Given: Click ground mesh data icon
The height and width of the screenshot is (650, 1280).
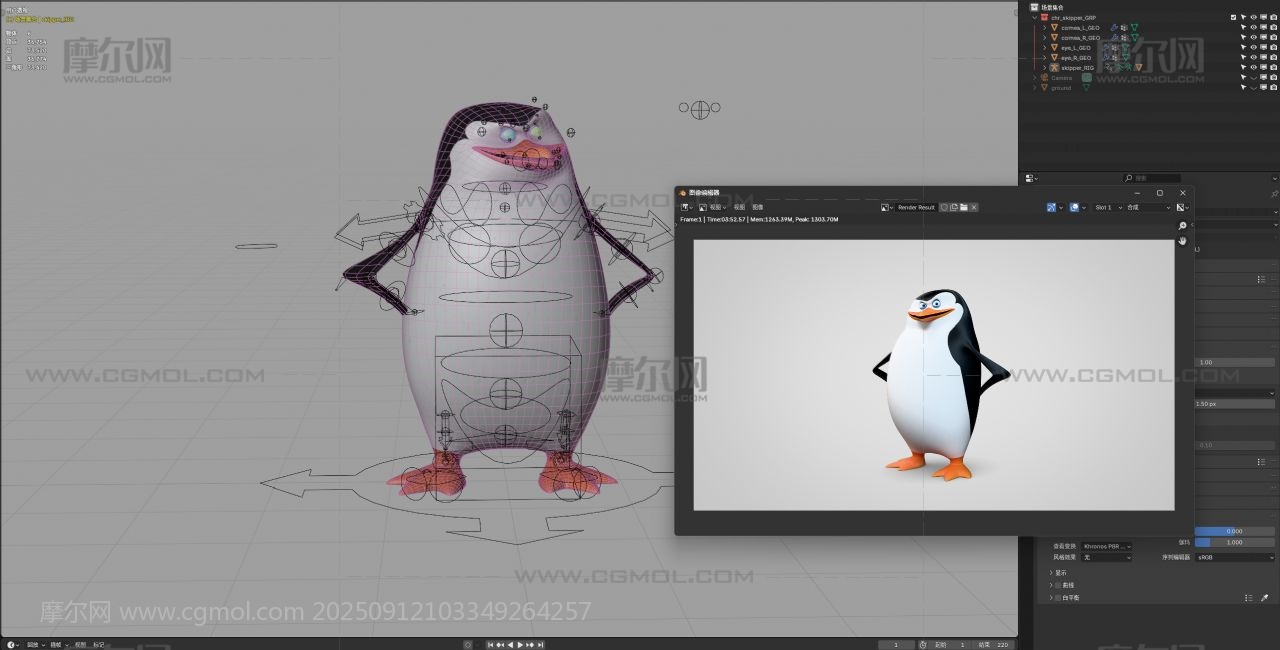Looking at the screenshot, I should click(x=1086, y=88).
